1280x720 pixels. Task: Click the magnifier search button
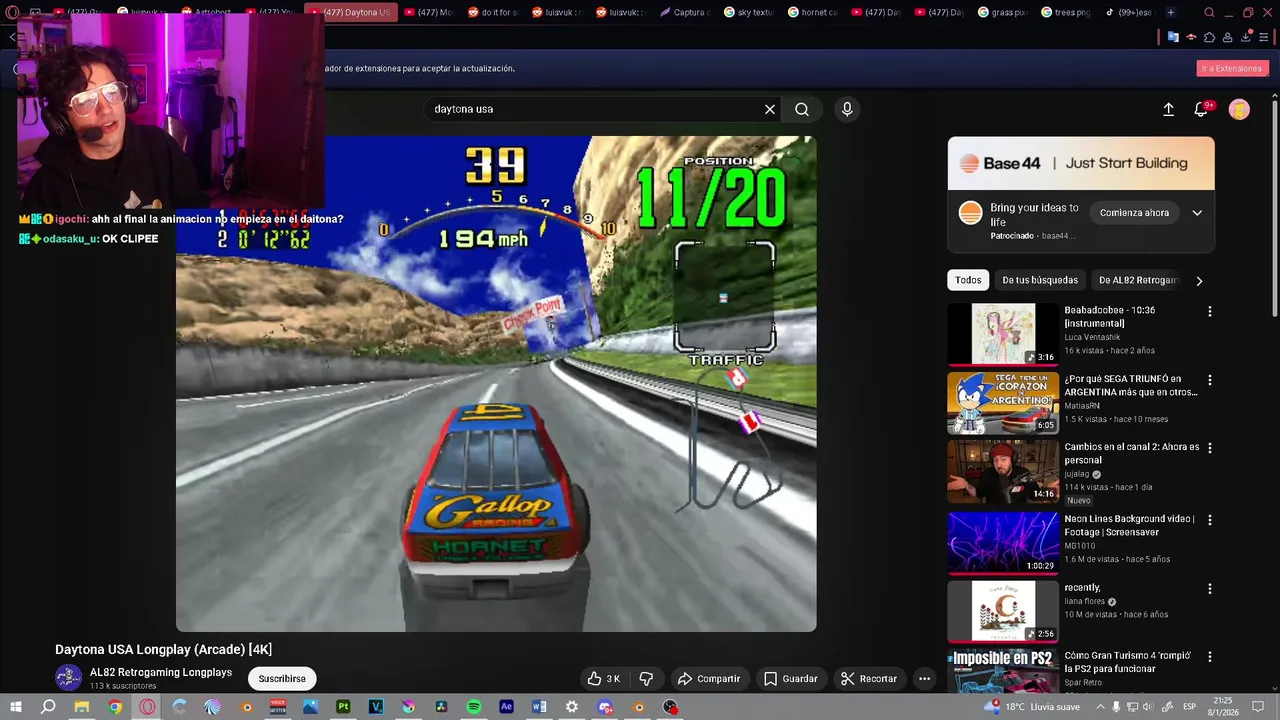click(x=802, y=109)
